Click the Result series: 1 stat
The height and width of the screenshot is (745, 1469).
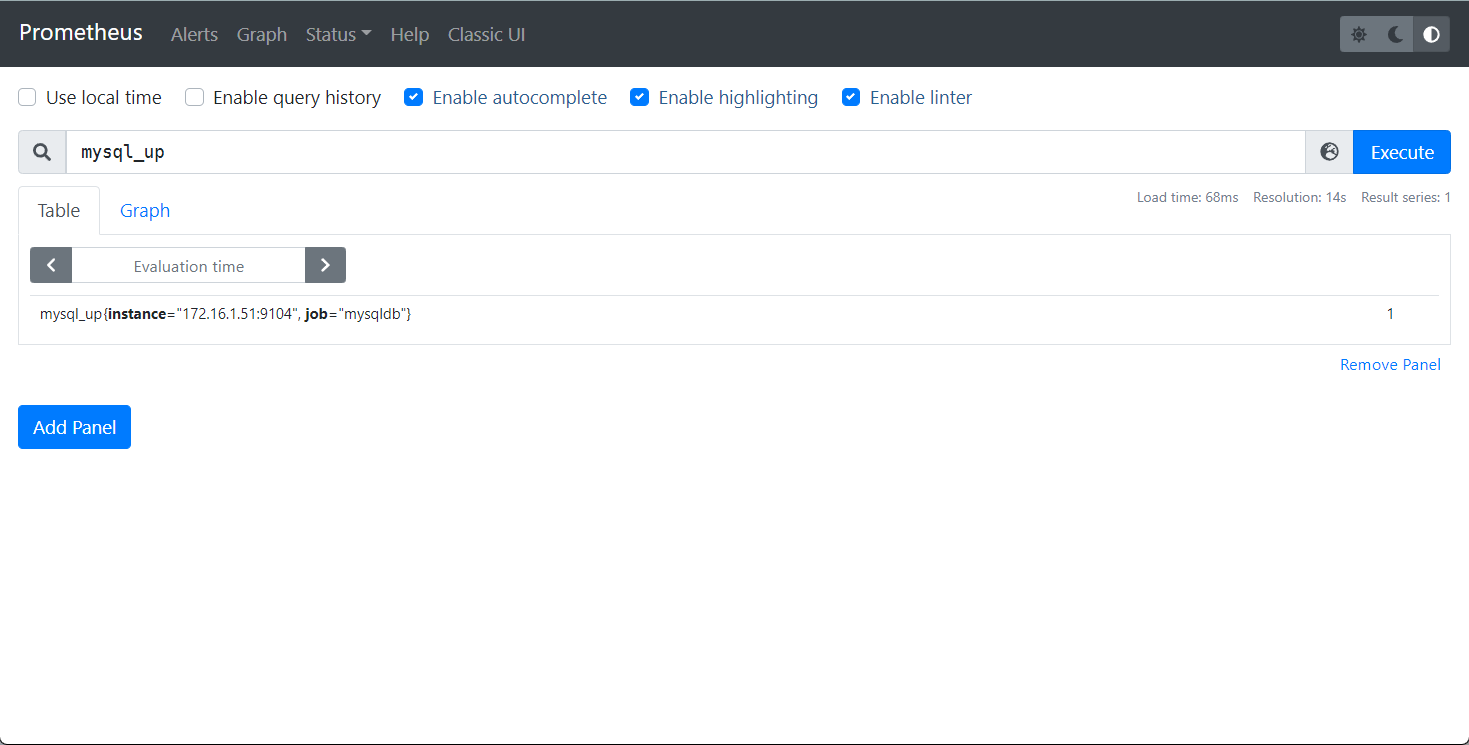pos(1406,198)
